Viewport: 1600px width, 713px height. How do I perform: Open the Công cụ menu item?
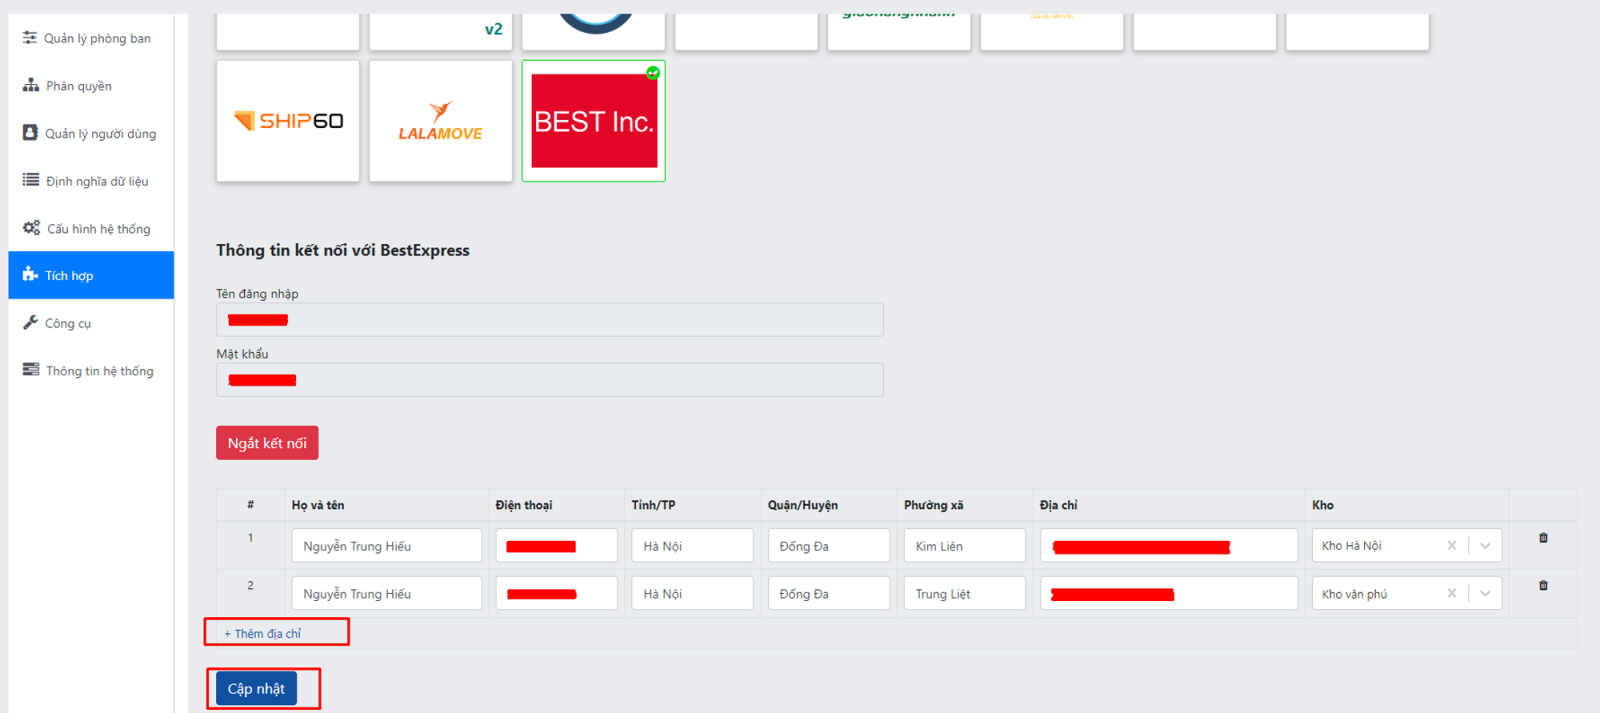coord(67,323)
